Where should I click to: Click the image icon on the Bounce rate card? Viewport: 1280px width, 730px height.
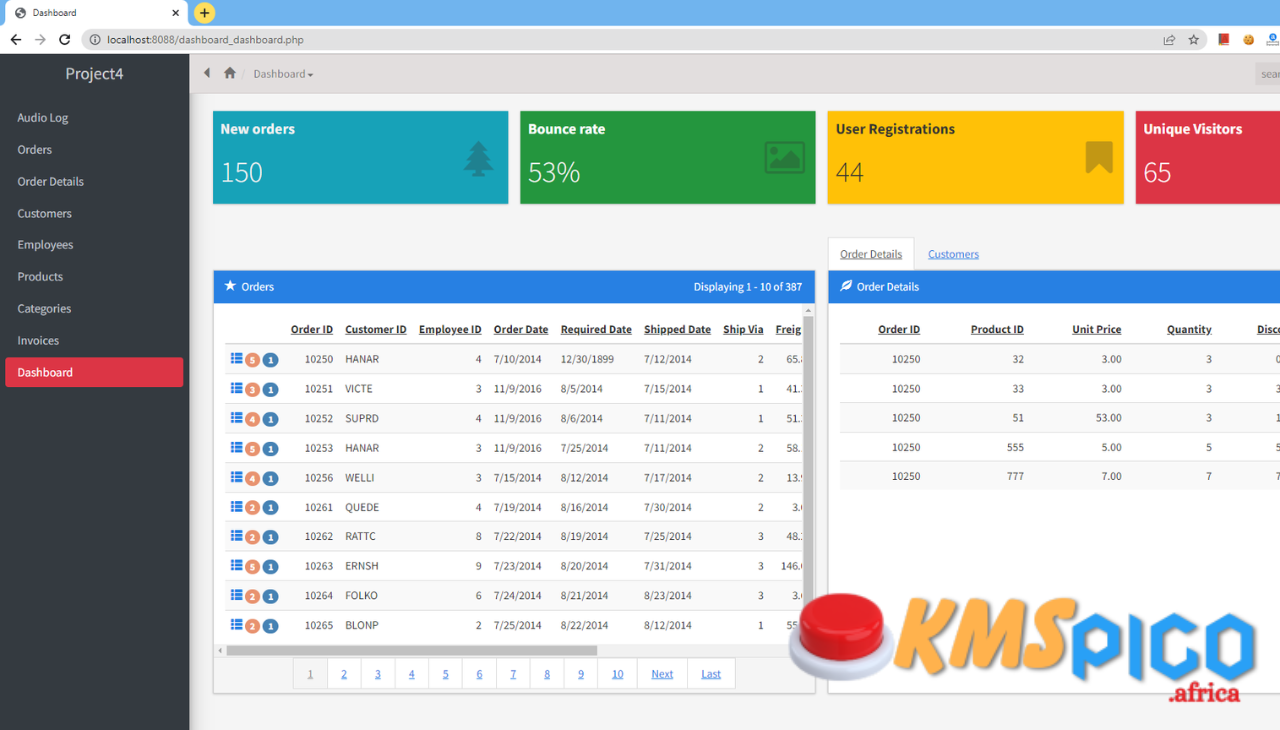[x=785, y=158]
